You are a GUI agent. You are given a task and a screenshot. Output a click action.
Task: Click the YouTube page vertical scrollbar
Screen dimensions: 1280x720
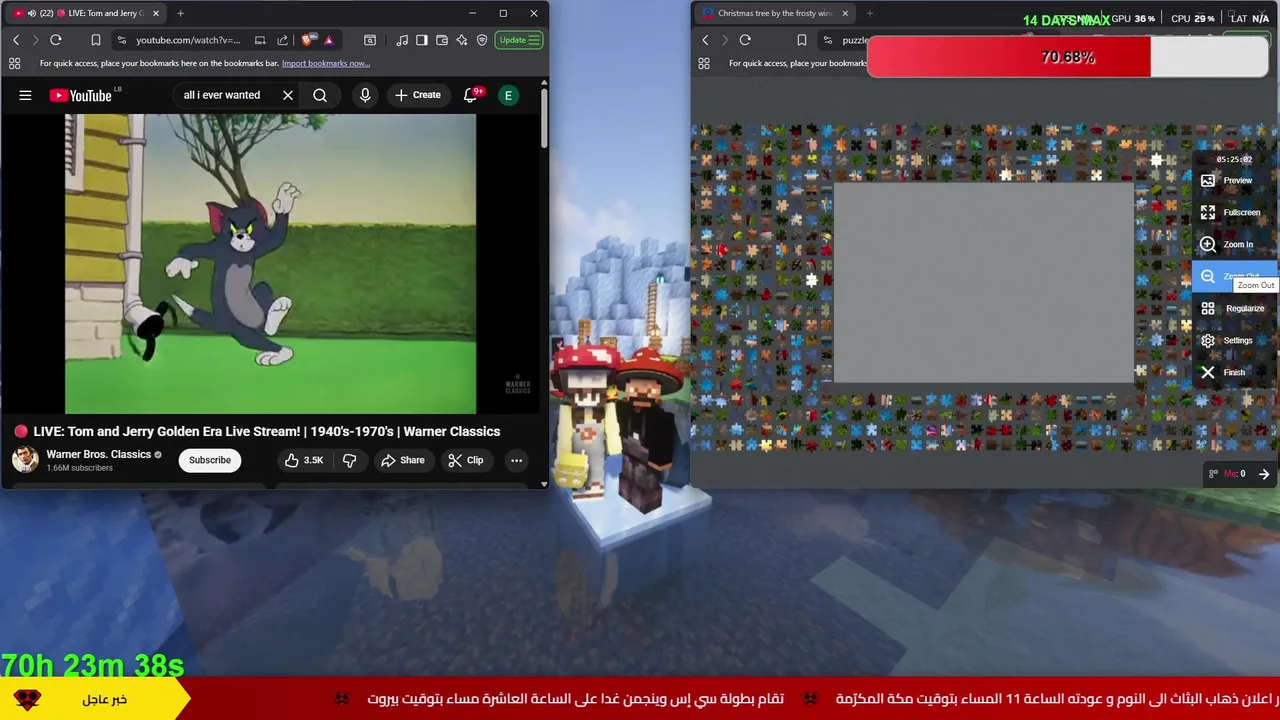pyautogui.click(x=544, y=120)
